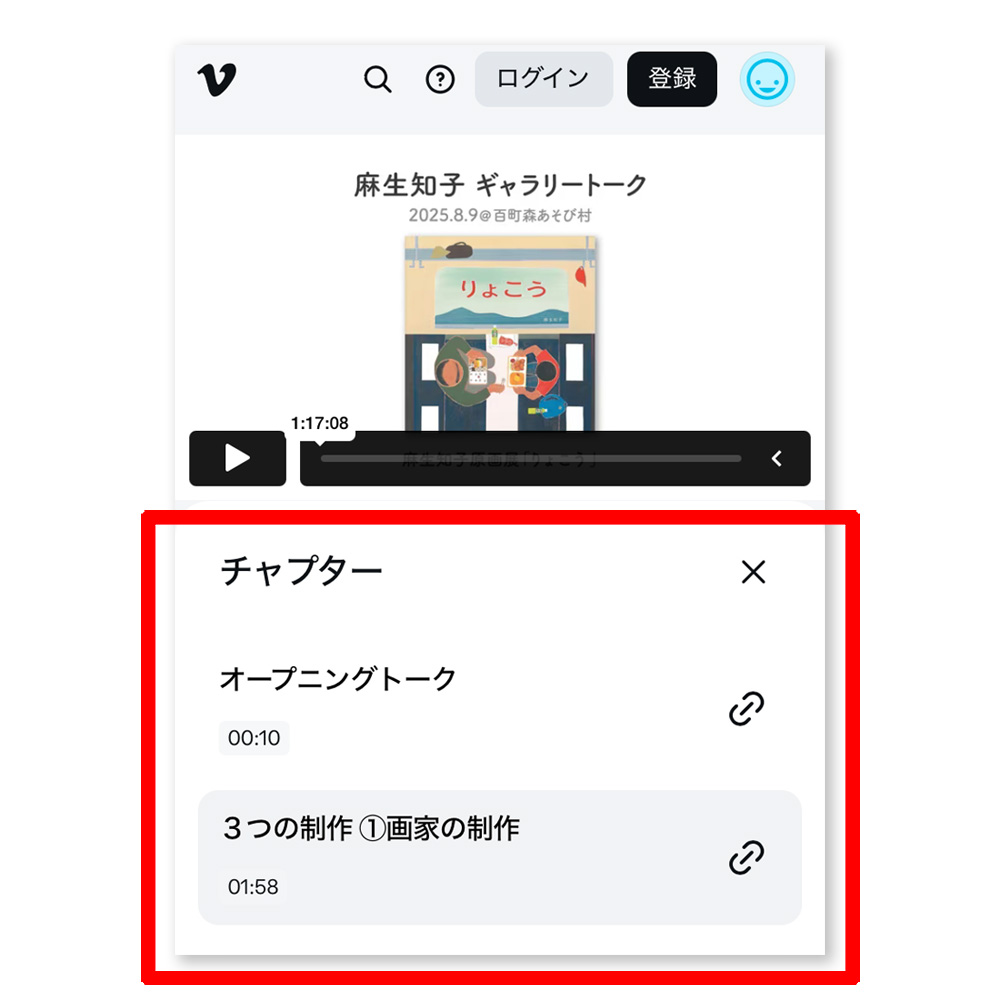The width and height of the screenshot is (1000, 1000).
Task: Copy link for オープニングトーク chapter
Action: (746, 708)
